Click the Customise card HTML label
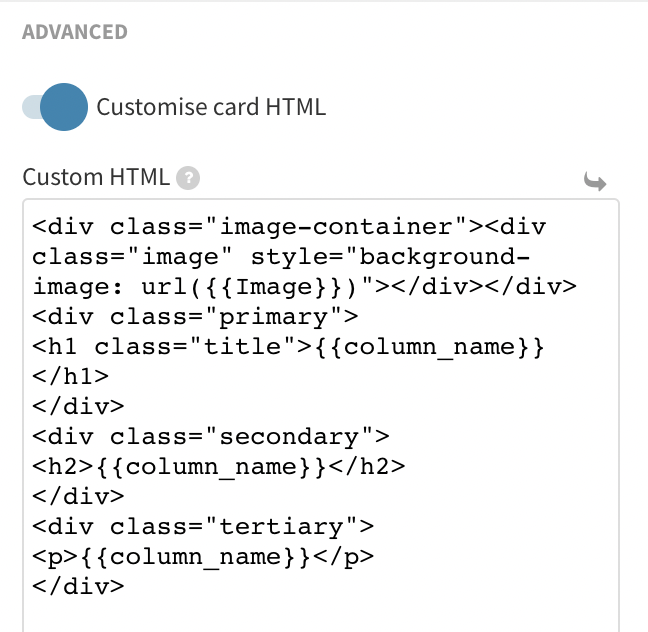This screenshot has height=632, width=648. [211, 107]
